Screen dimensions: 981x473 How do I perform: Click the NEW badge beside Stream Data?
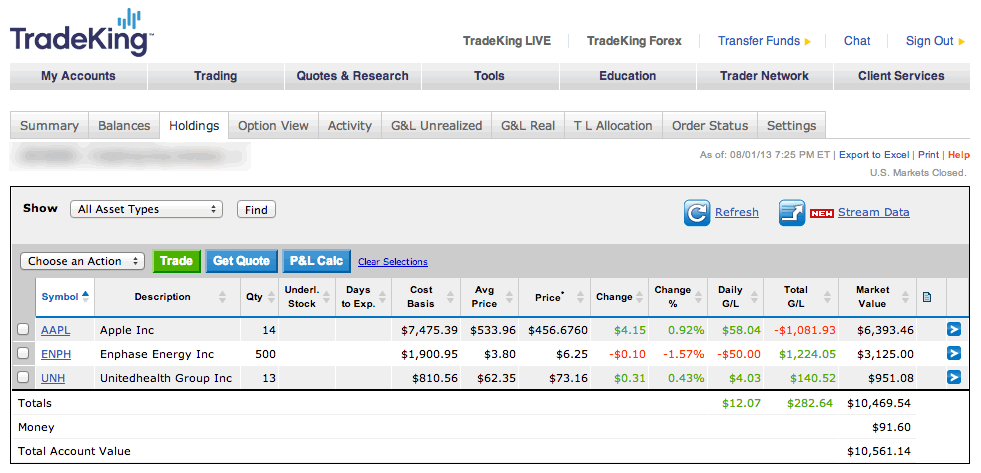[821, 213]
